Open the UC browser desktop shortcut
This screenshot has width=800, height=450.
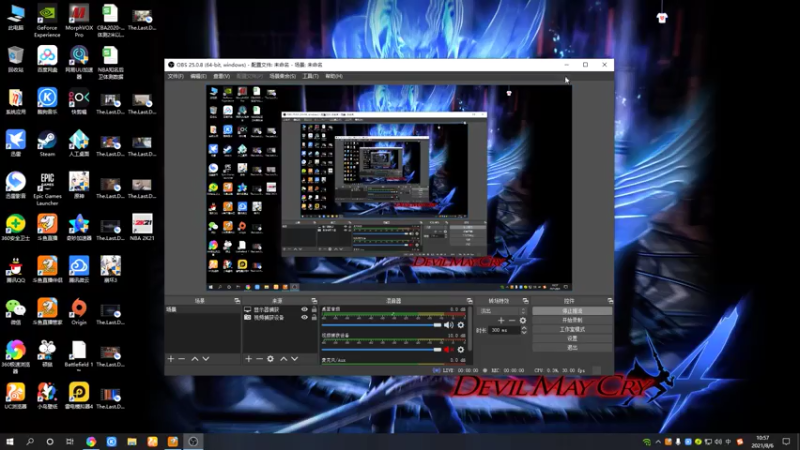point(16,396)
